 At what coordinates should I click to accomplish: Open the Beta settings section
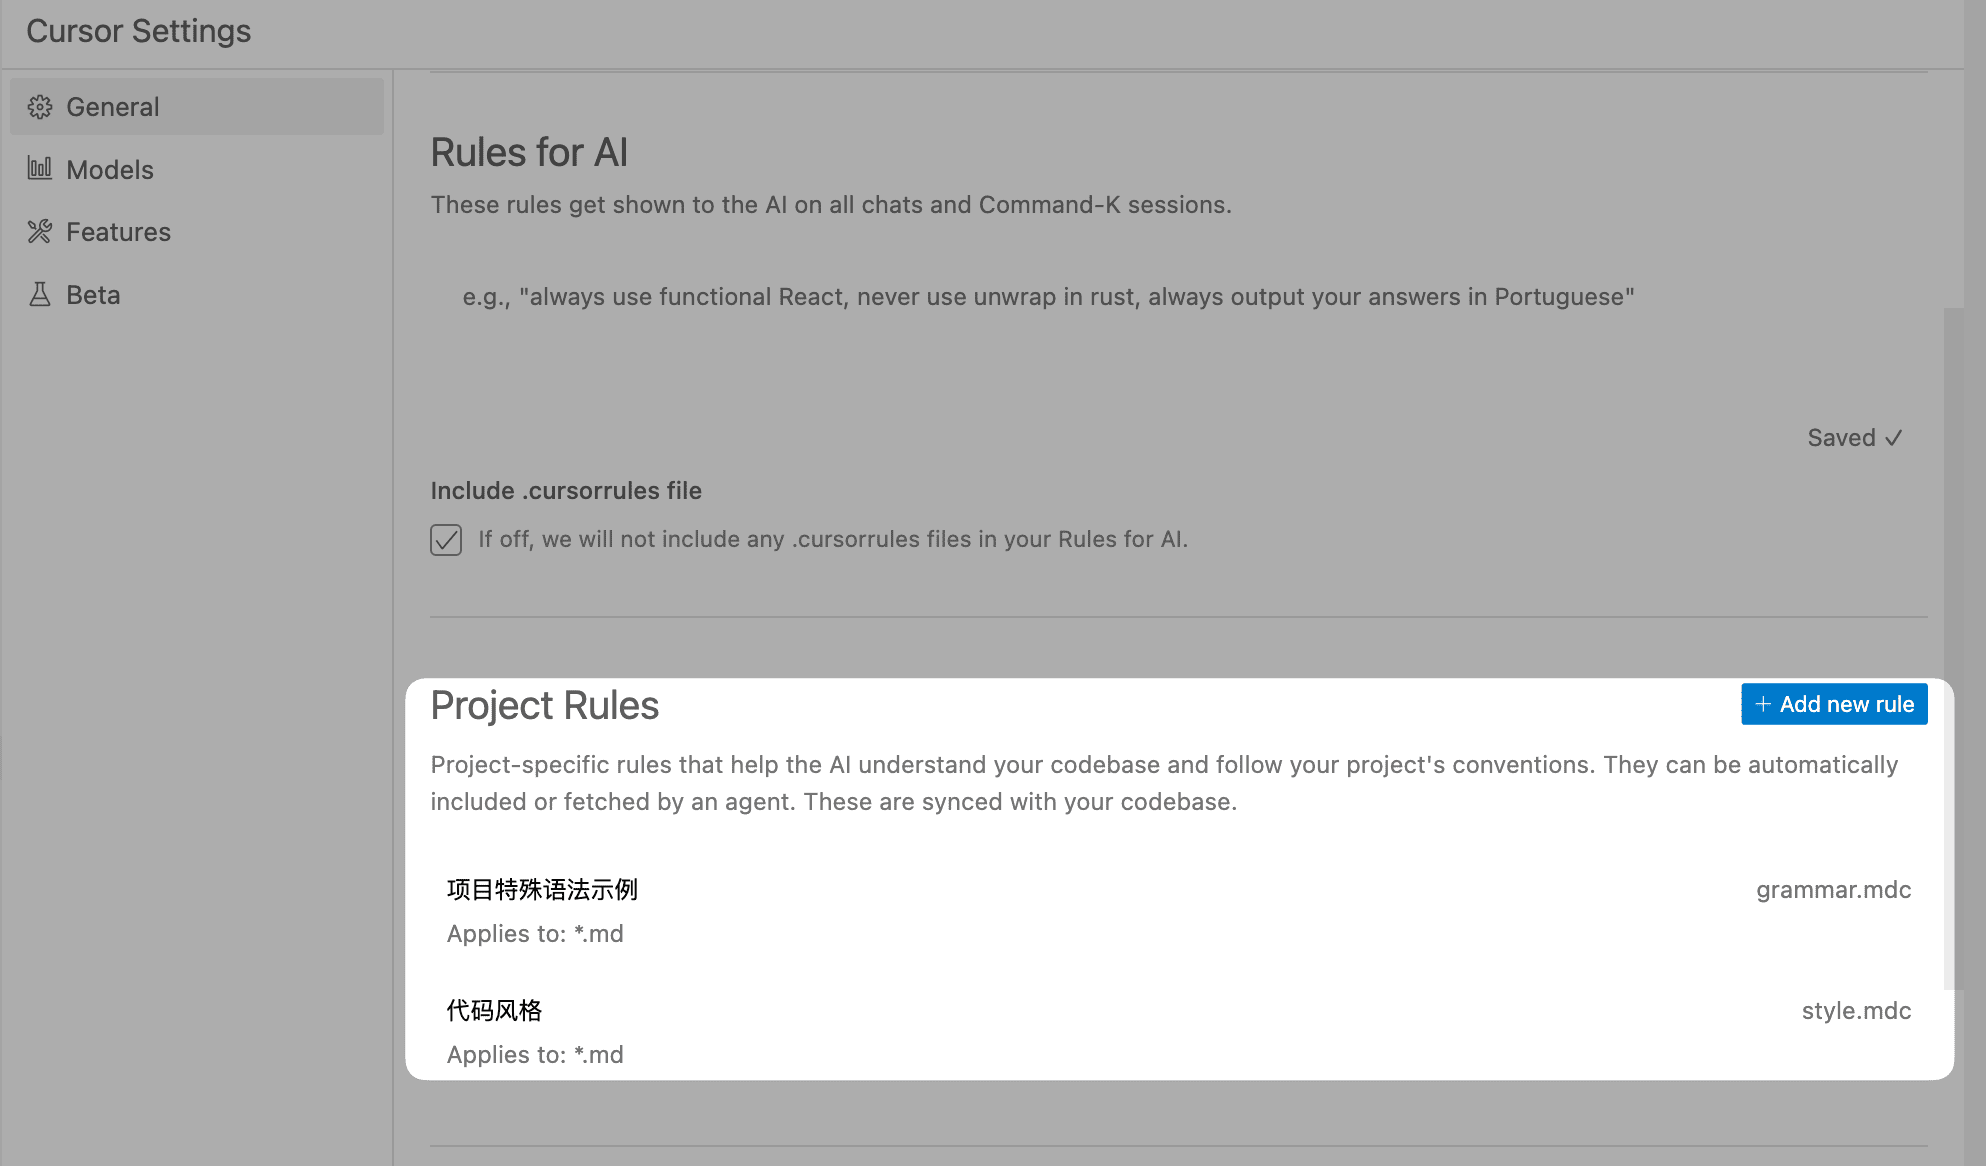[197, 295]
